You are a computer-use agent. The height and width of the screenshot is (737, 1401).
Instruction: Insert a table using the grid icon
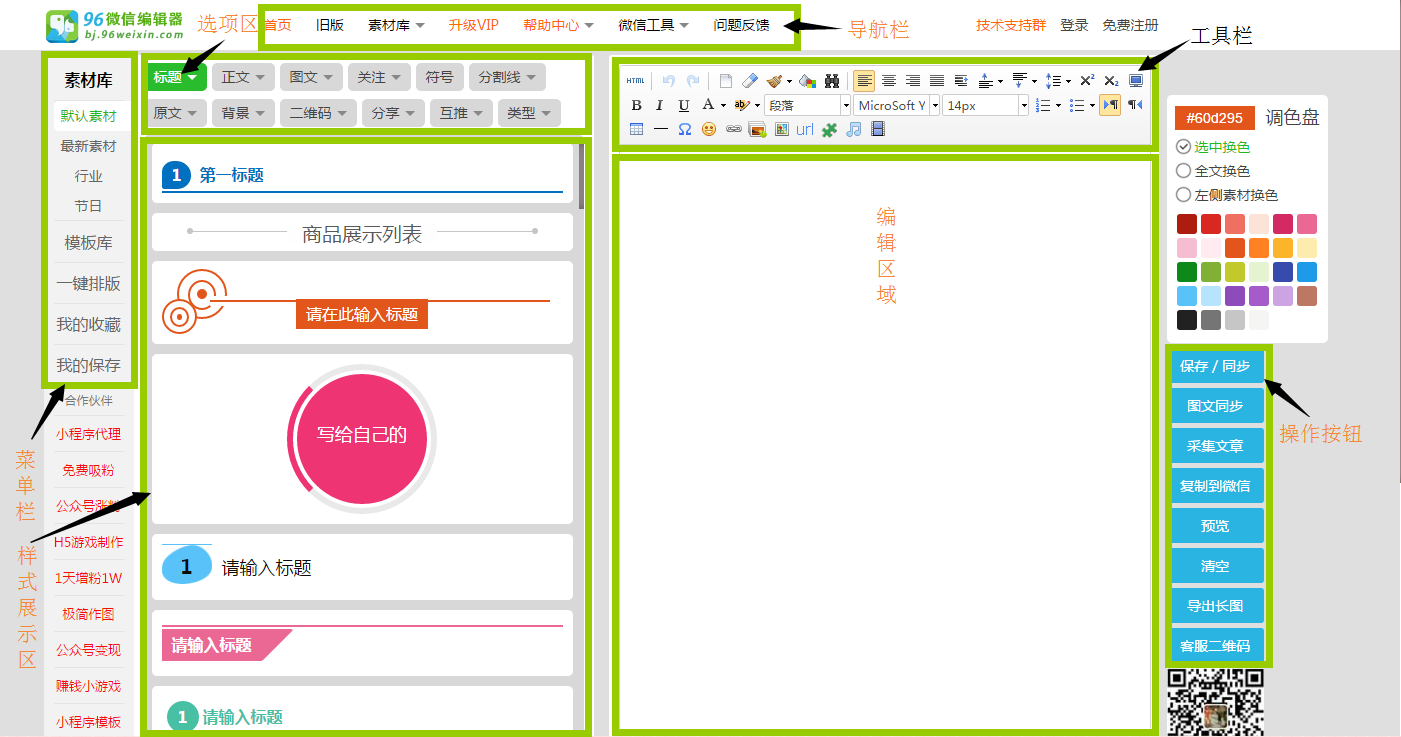click(636, 129)
